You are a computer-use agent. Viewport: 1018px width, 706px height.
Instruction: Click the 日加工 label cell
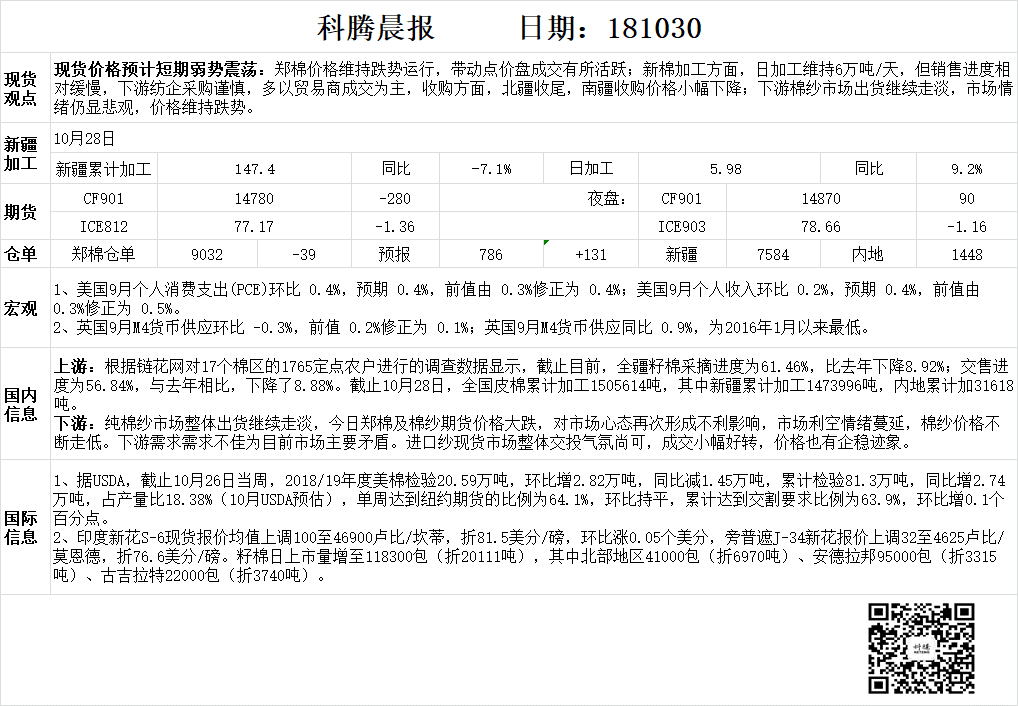[x=590, y=169]
